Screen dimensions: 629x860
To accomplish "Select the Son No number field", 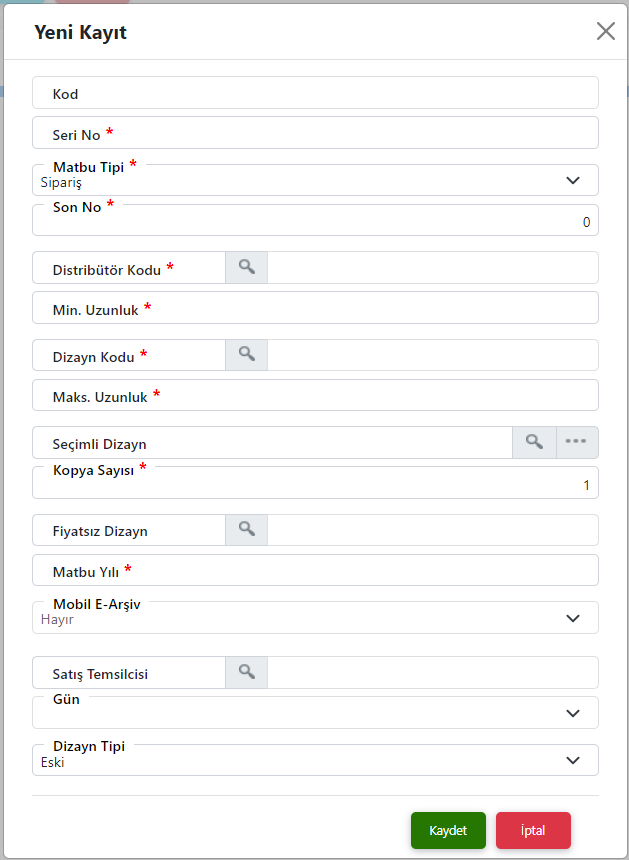I will [x=315, y=220].
